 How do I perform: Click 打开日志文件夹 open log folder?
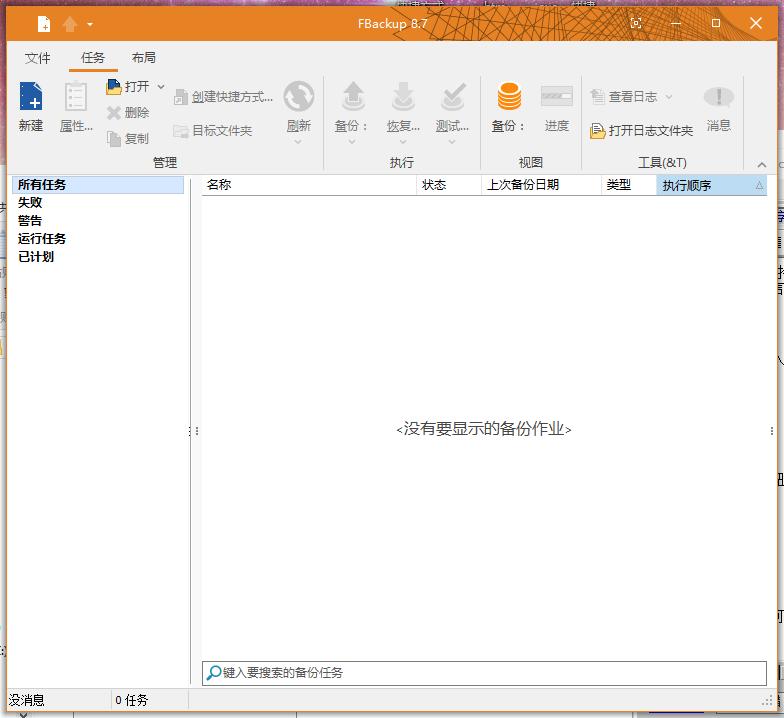642,130
